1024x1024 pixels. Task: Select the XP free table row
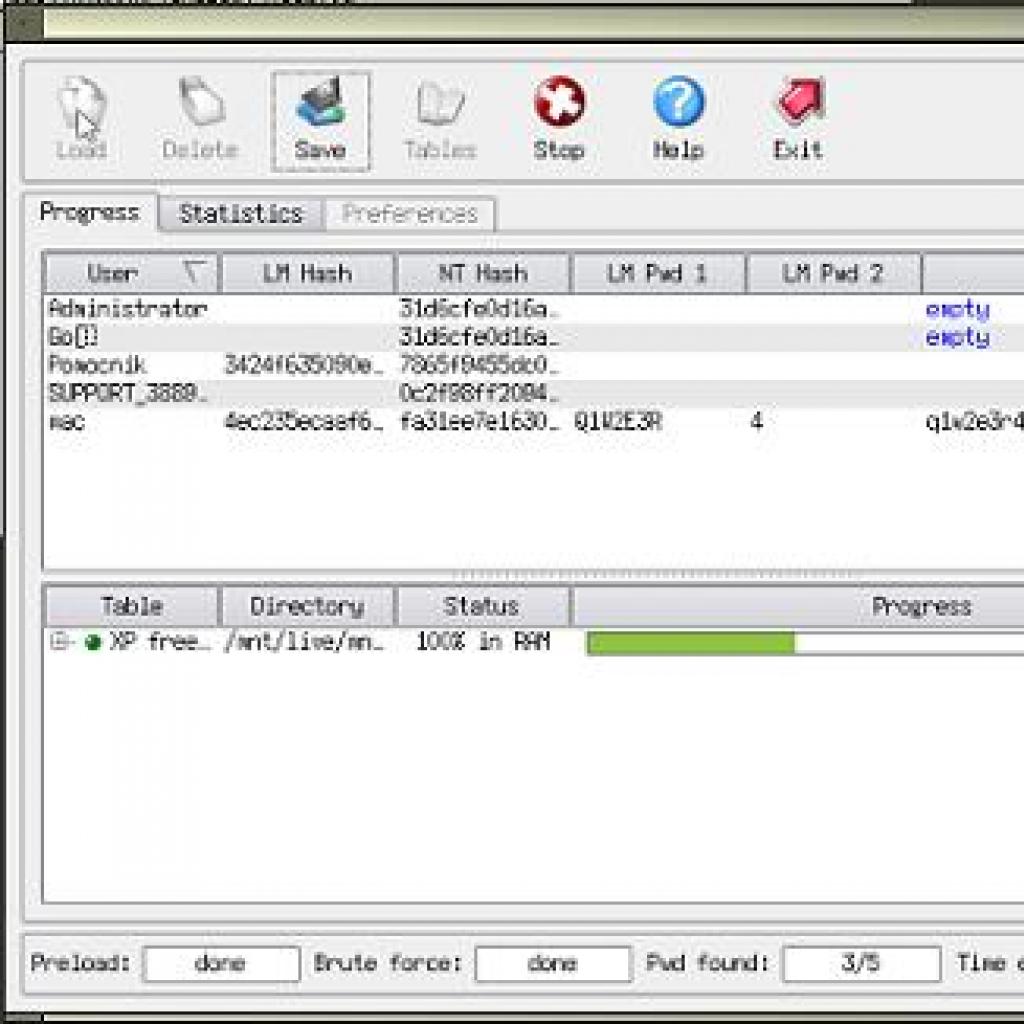coord(534,642)
